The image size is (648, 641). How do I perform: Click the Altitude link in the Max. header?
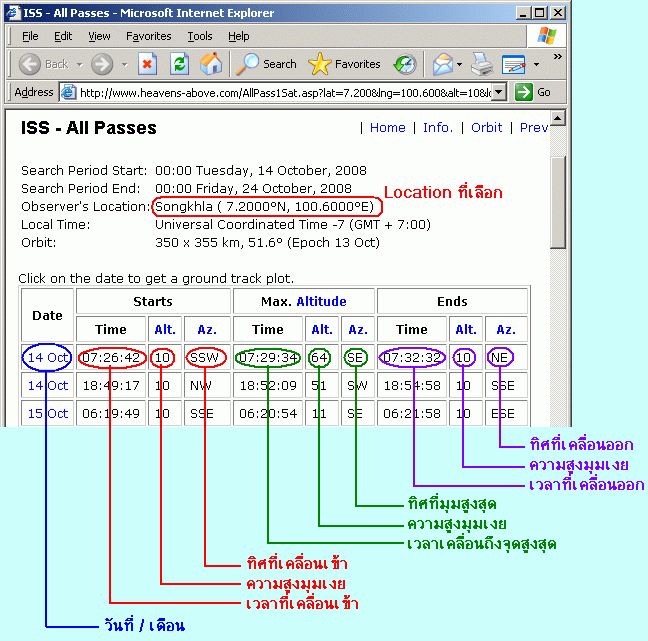click(x=322, y=302)
